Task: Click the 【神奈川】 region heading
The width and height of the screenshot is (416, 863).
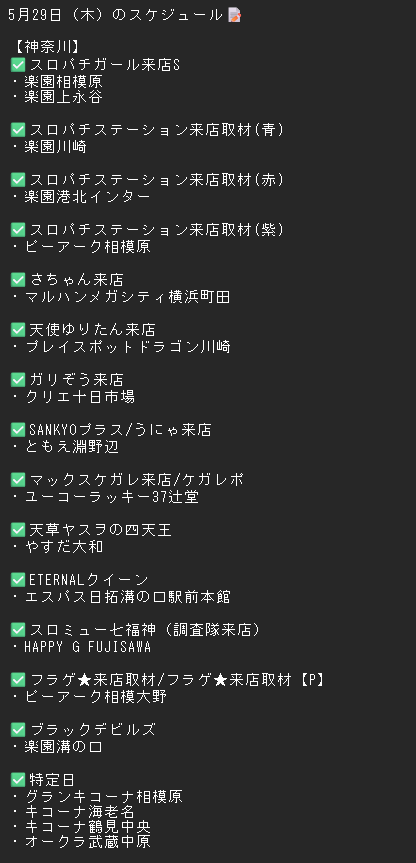Action: tap(48, 47)
